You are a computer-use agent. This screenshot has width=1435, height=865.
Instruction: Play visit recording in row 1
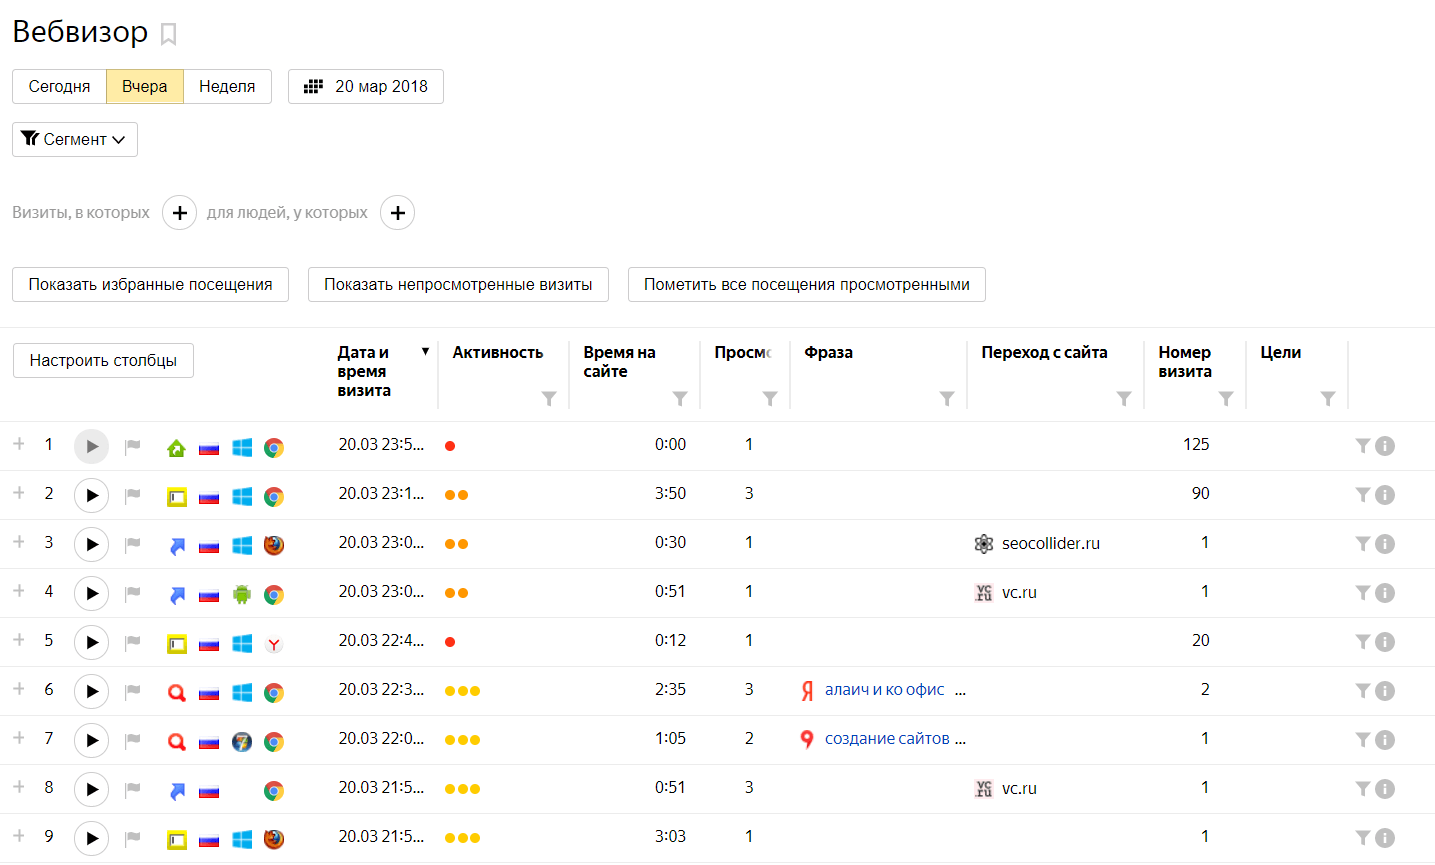(x=91, y=446)
